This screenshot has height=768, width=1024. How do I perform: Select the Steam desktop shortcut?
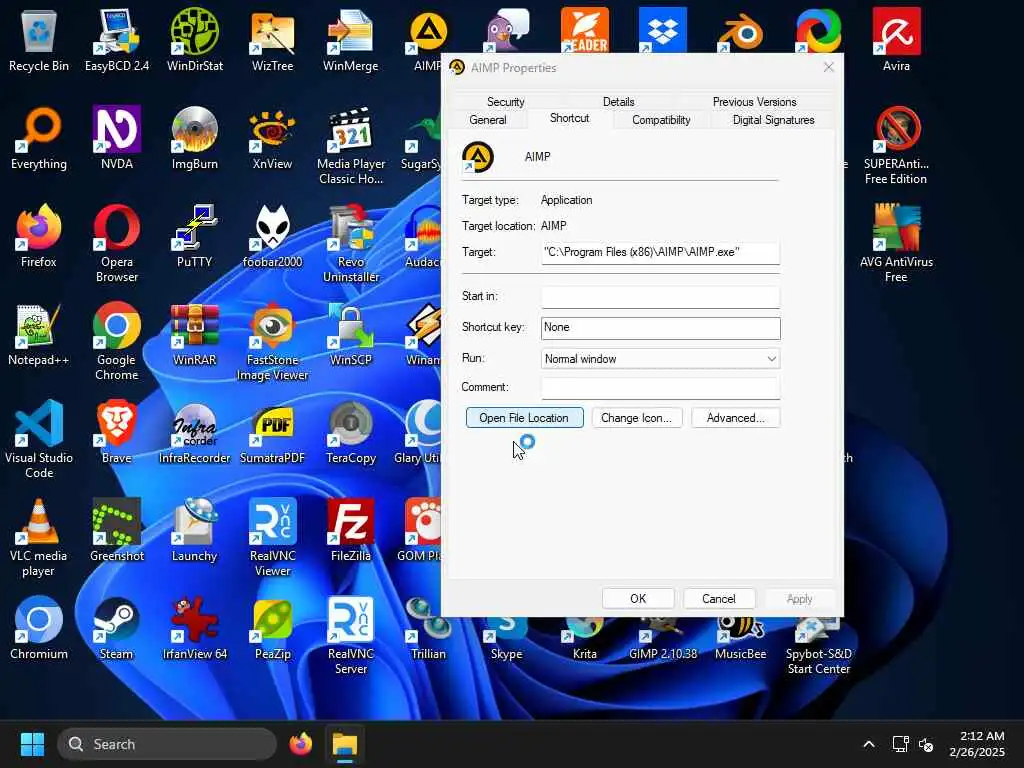pos(117,628)
